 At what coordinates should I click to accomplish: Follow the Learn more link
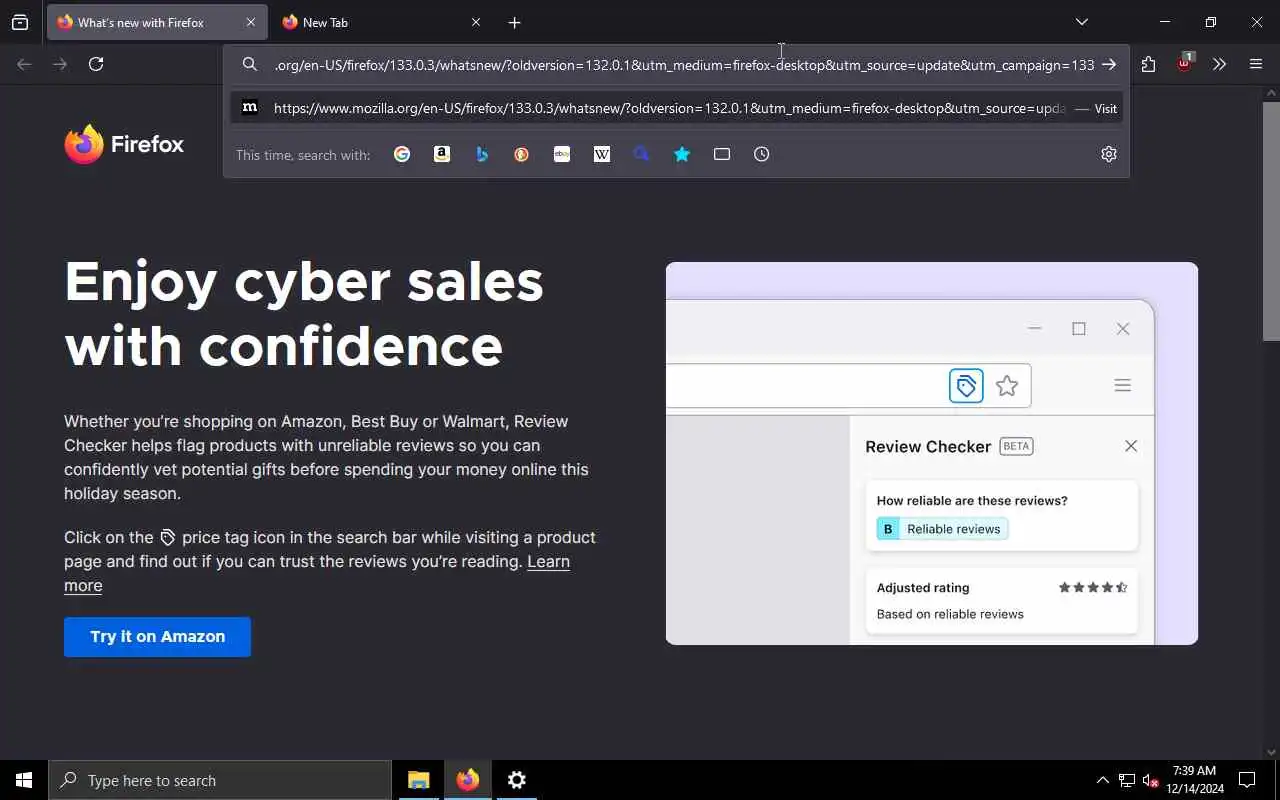[x=548, y=562]
